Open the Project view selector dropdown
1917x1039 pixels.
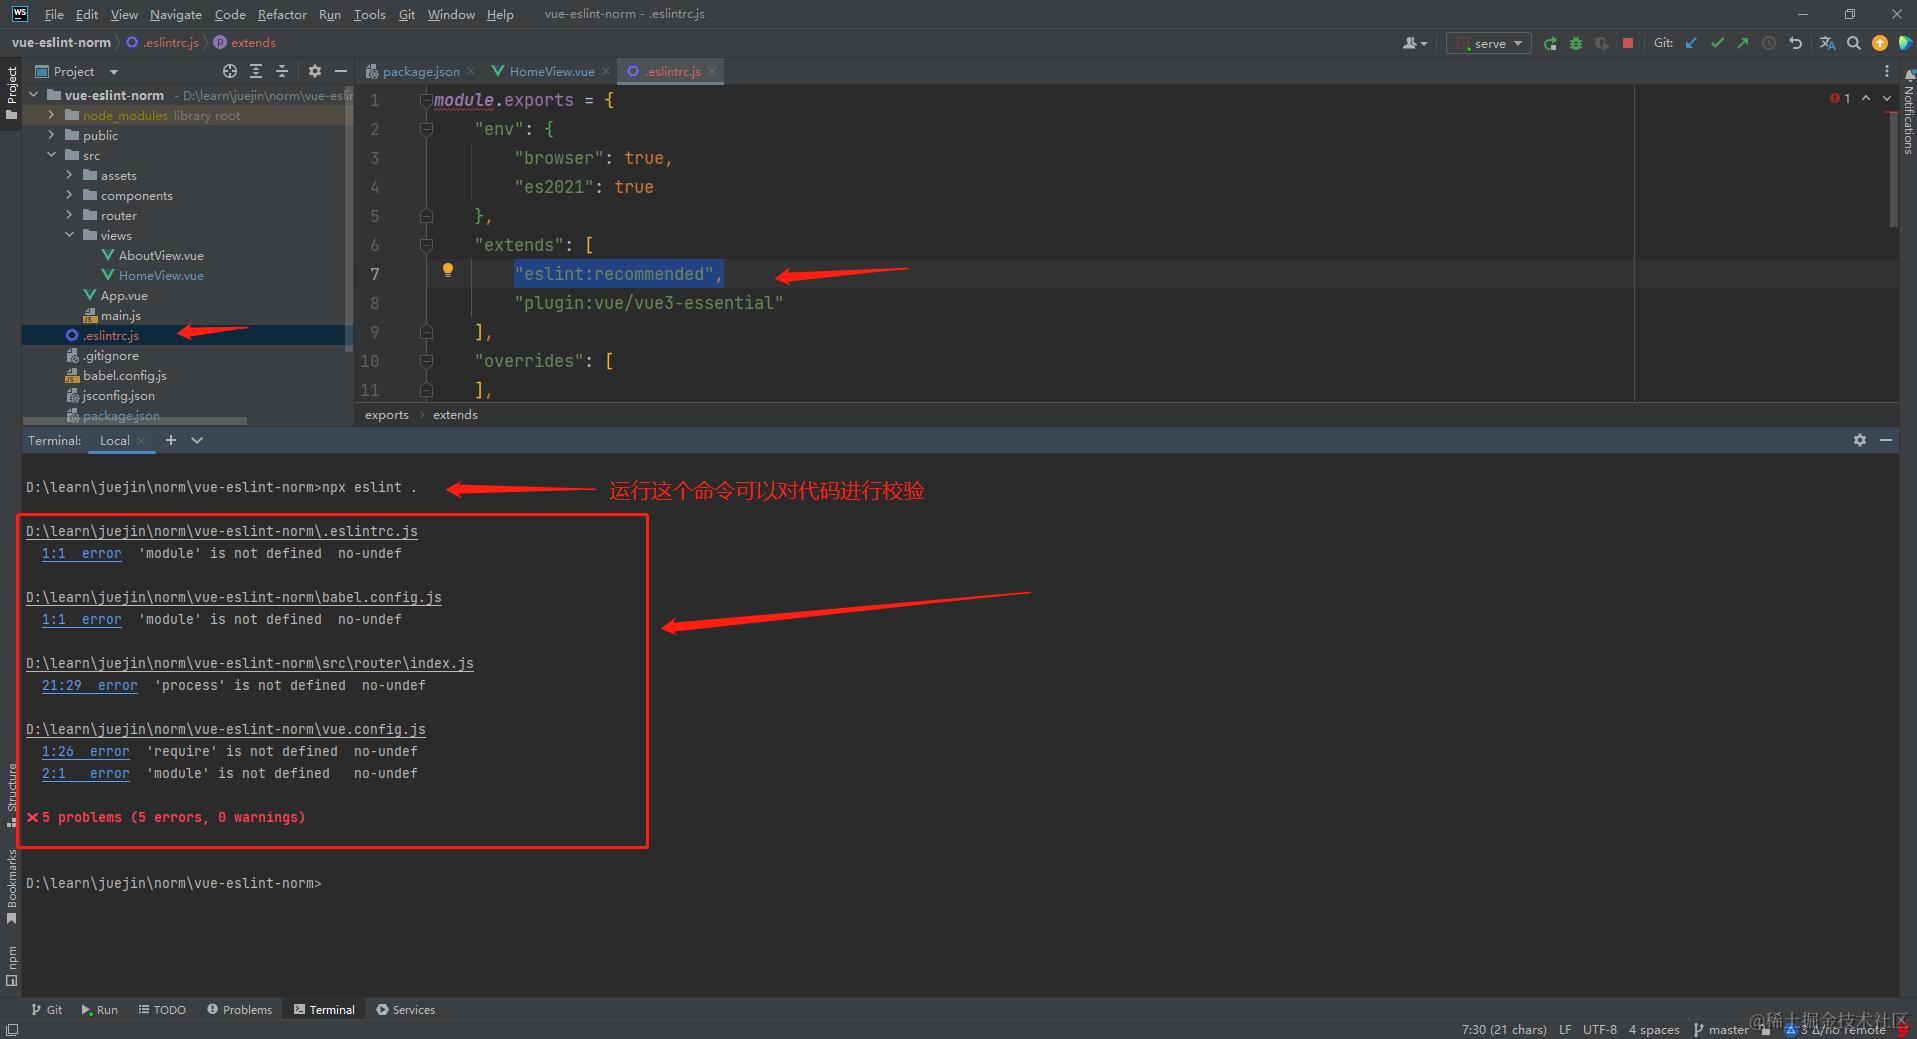pyautogui.click(x=77, y=71)
